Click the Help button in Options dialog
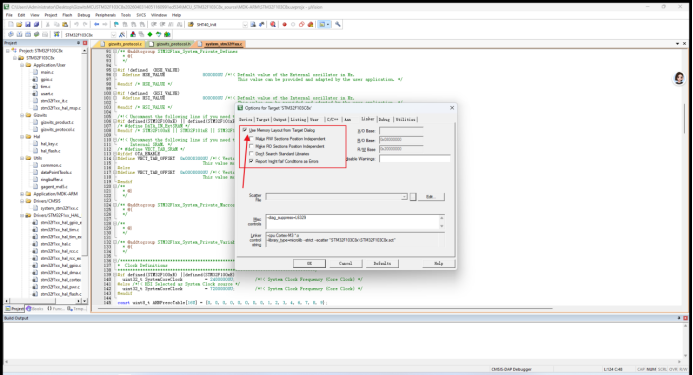693x375 pixels. 438,264
